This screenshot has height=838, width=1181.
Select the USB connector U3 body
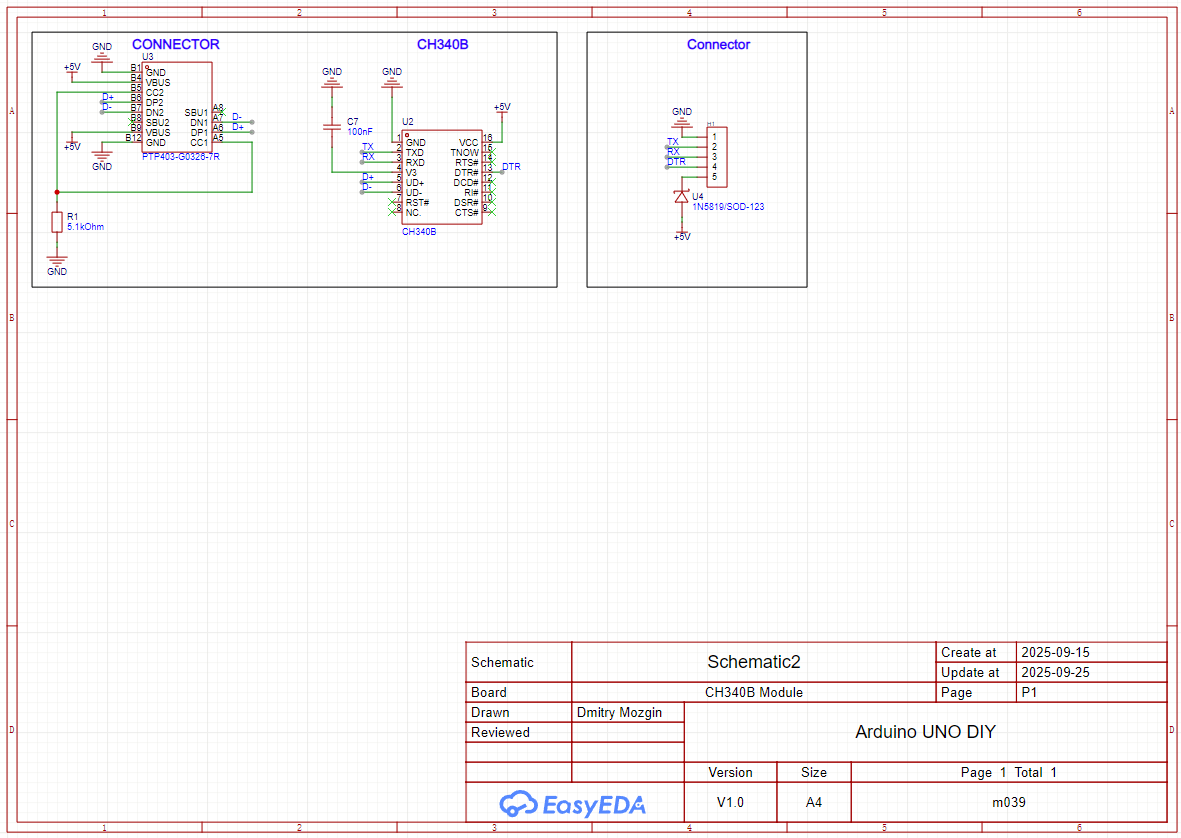click(x=176, y=107)
